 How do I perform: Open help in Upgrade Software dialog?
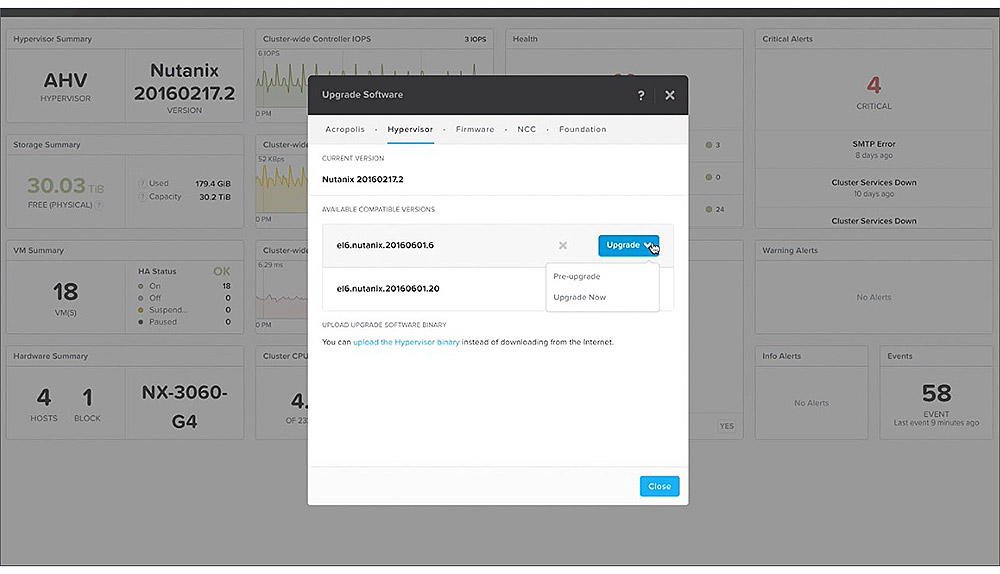(641, 95)
